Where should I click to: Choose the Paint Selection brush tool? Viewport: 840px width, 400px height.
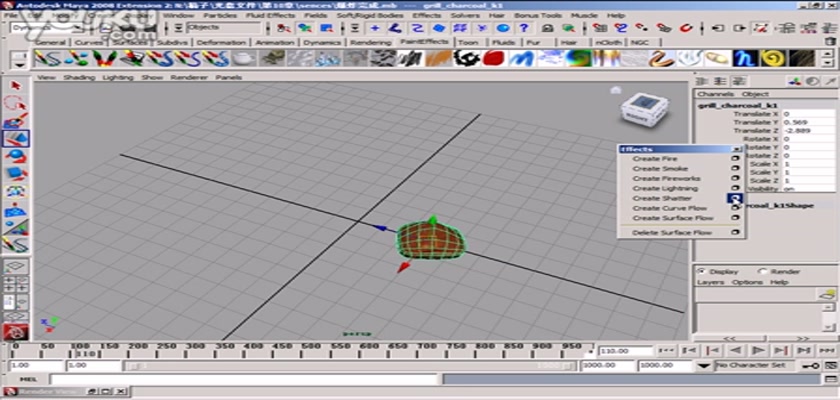(16, 120)
